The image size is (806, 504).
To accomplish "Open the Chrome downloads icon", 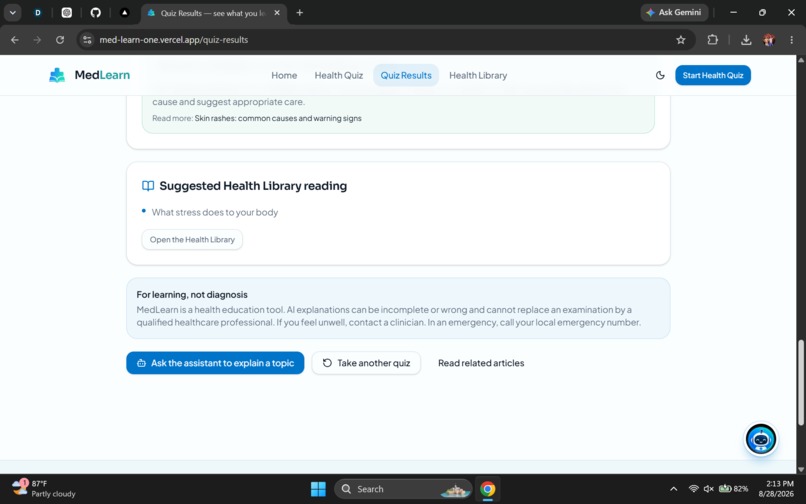I will point(746,40).
